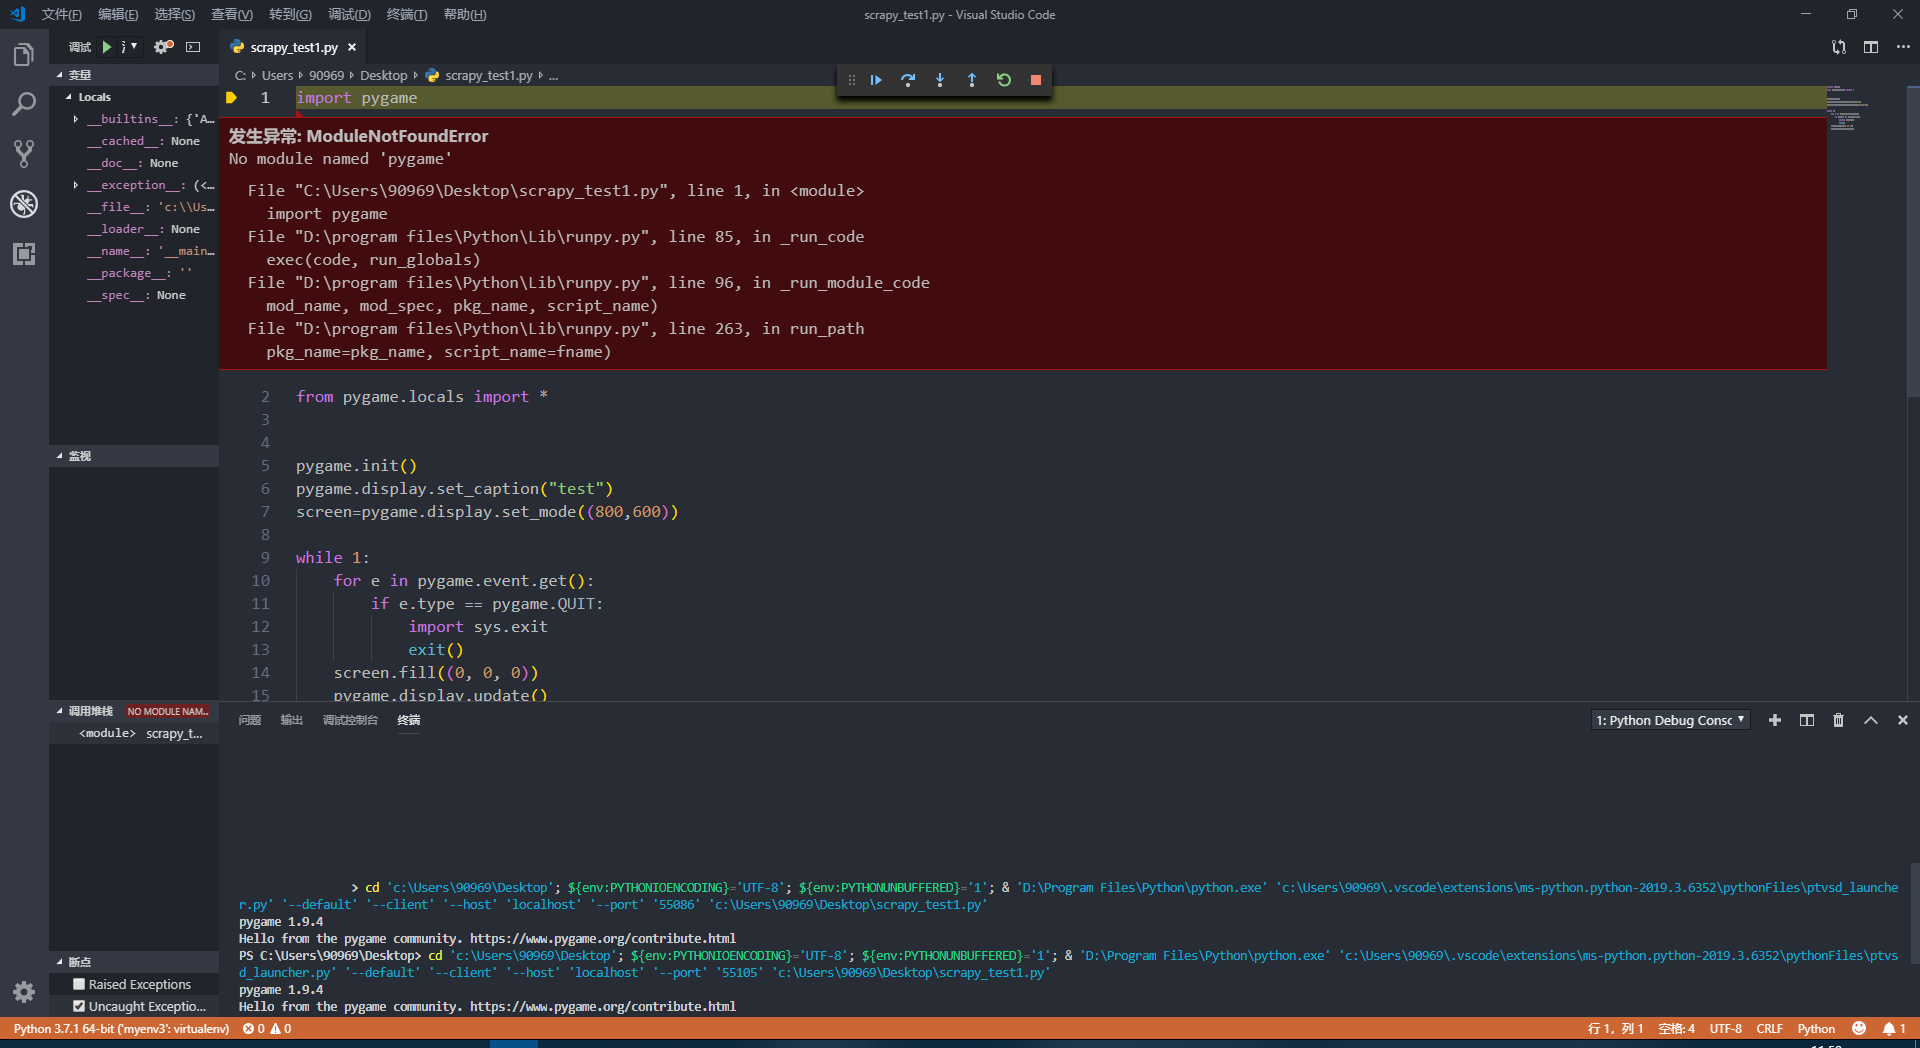This screenshot has width=1920, height=1048.
Task: Open the Explorer view in activity bar
Action: click(x=24, y=54)
